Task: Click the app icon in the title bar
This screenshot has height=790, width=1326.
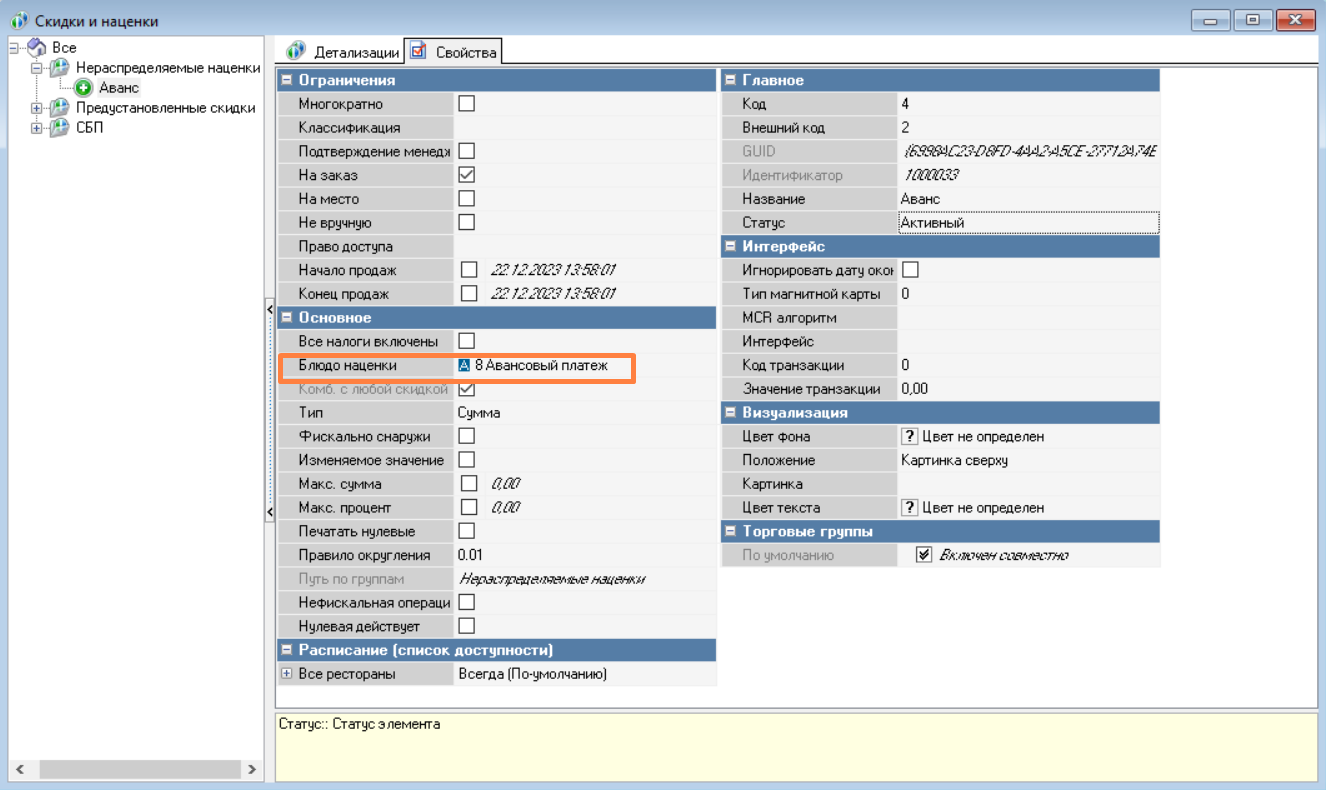Action: (x=19, y=21)
